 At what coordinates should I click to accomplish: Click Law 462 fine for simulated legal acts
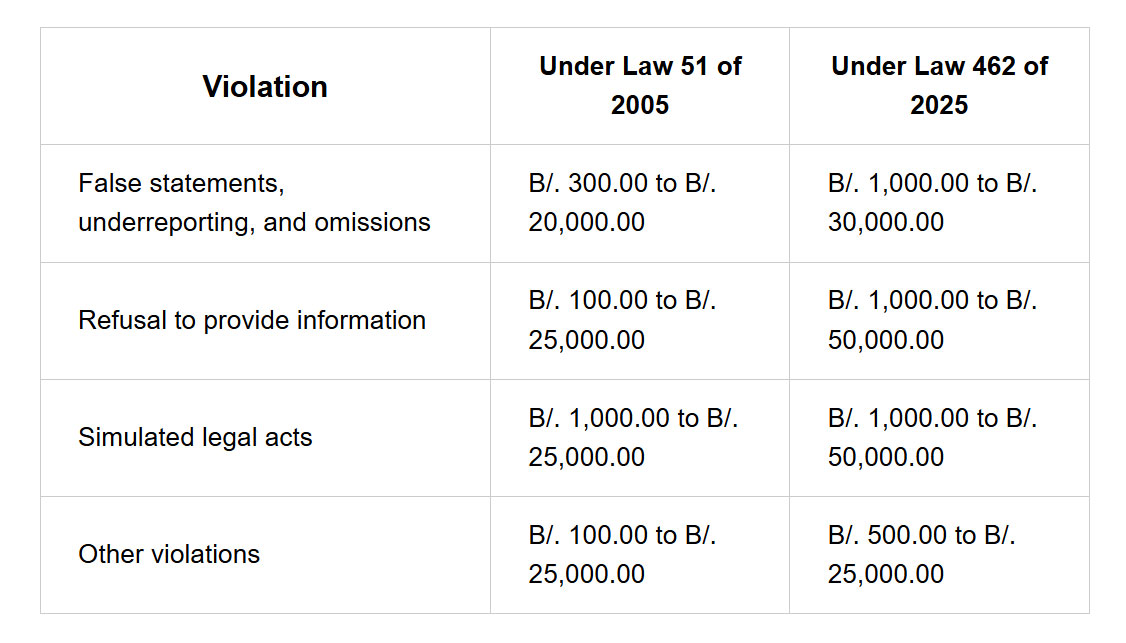[939, 438]
